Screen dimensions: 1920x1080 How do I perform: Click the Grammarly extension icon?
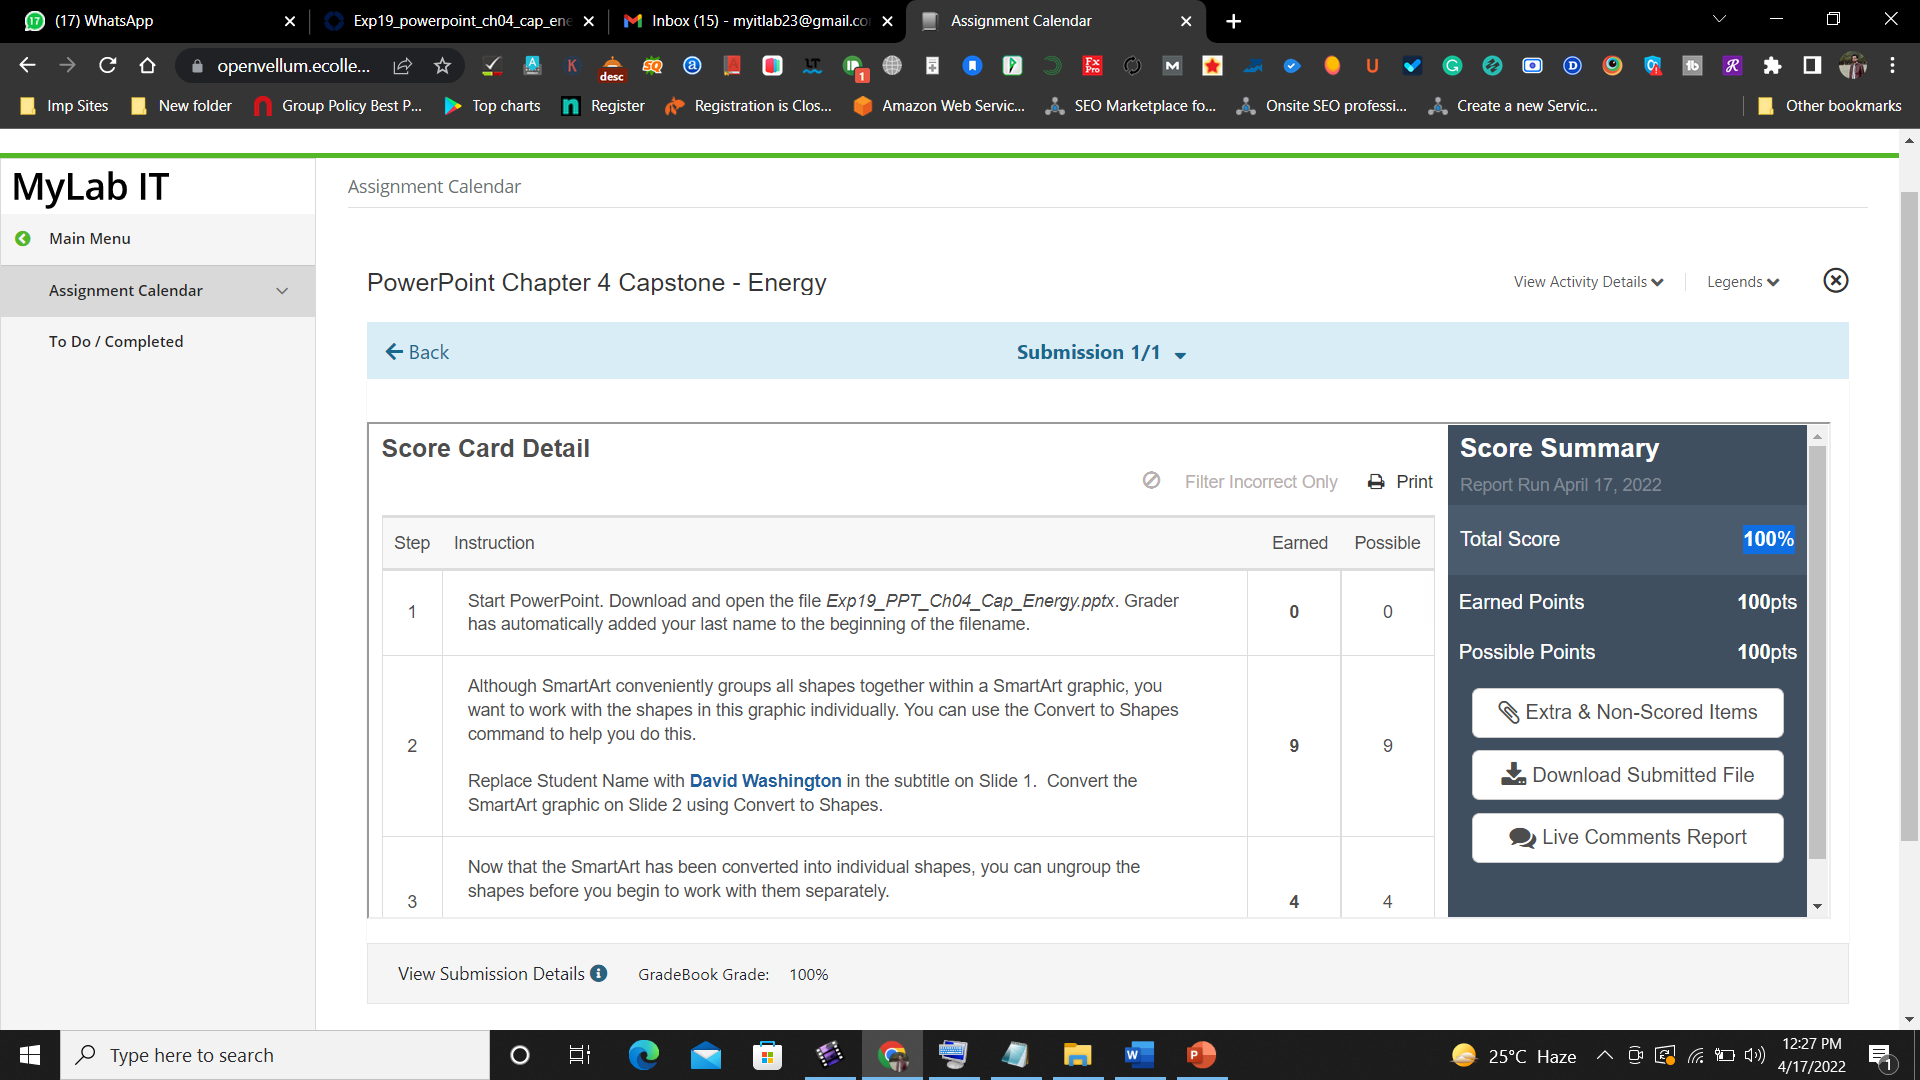pos(1452,66)
